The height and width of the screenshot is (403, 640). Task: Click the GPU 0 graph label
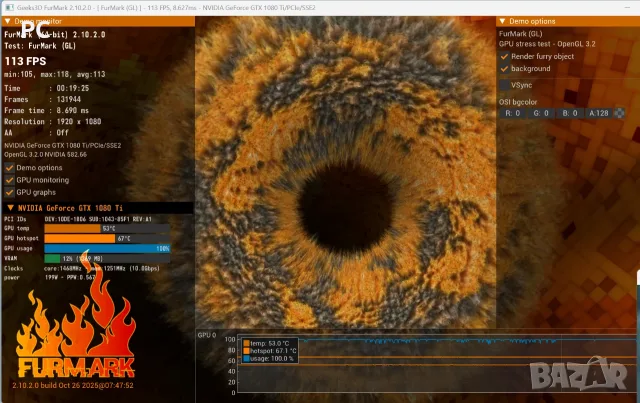207,335
